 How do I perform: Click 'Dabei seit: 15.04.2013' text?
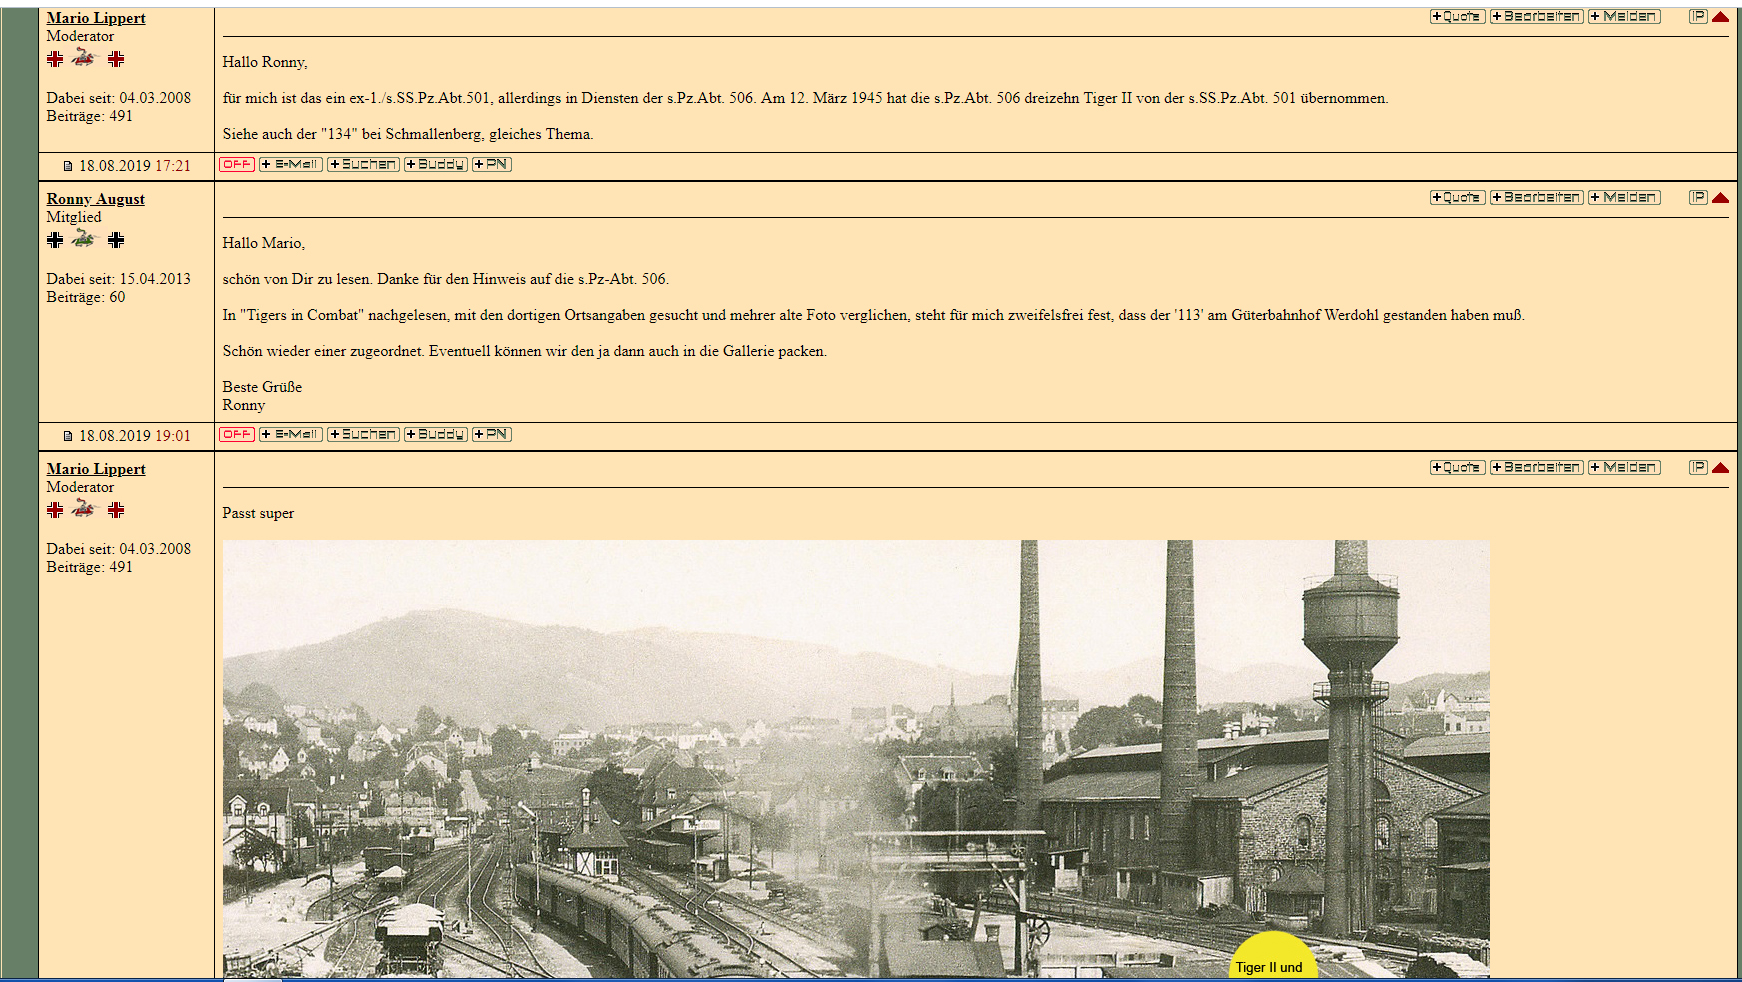118,279
